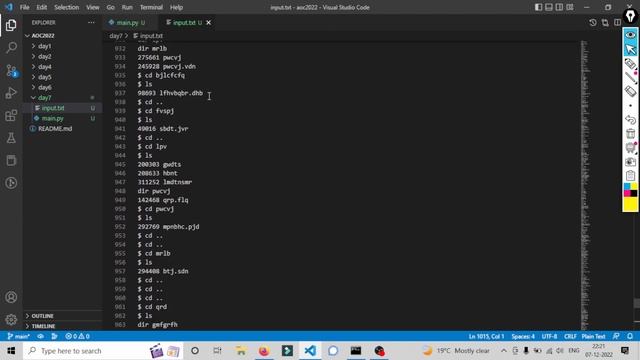Click the eye icon in status bar
640x360 pixels.
point(40,336)
